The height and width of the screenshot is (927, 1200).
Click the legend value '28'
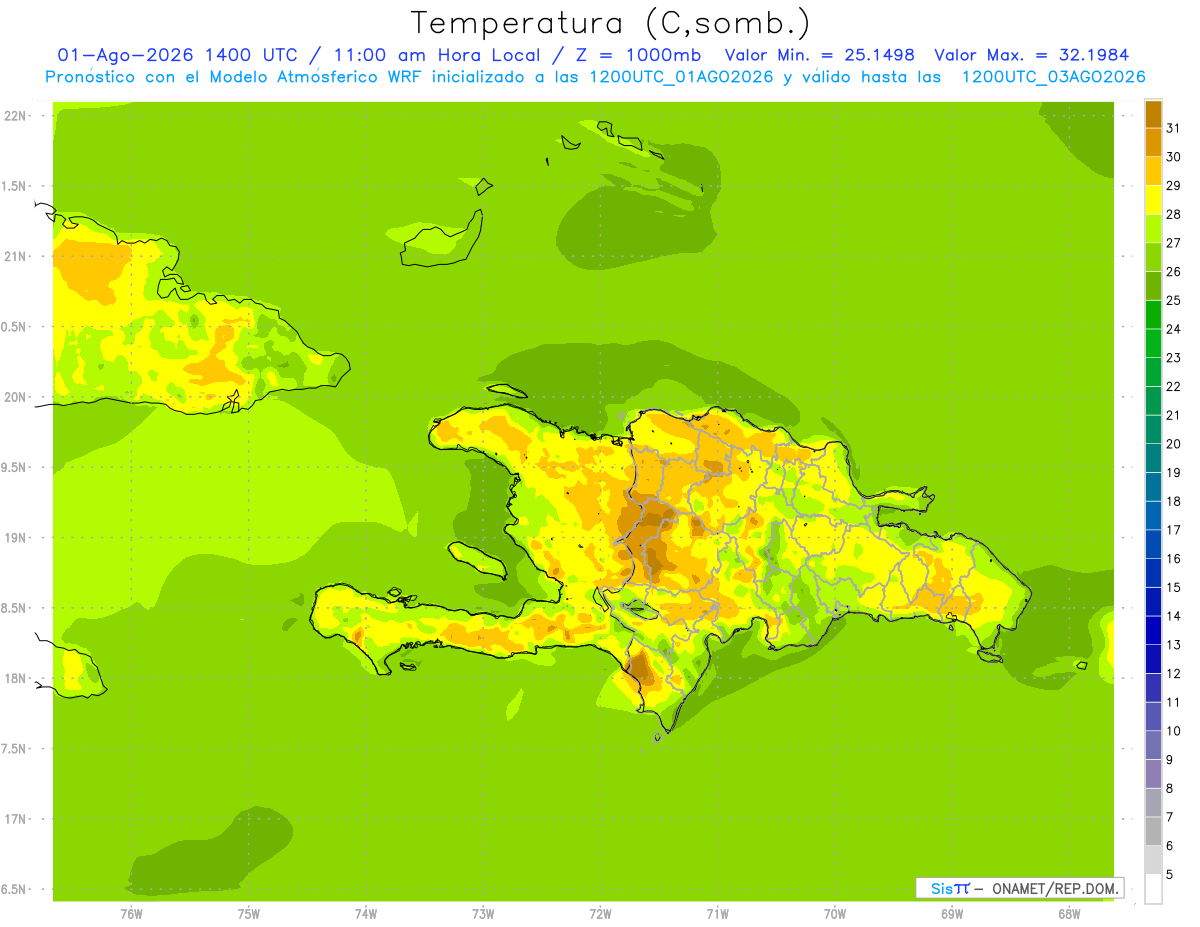tap(1174, 214)
